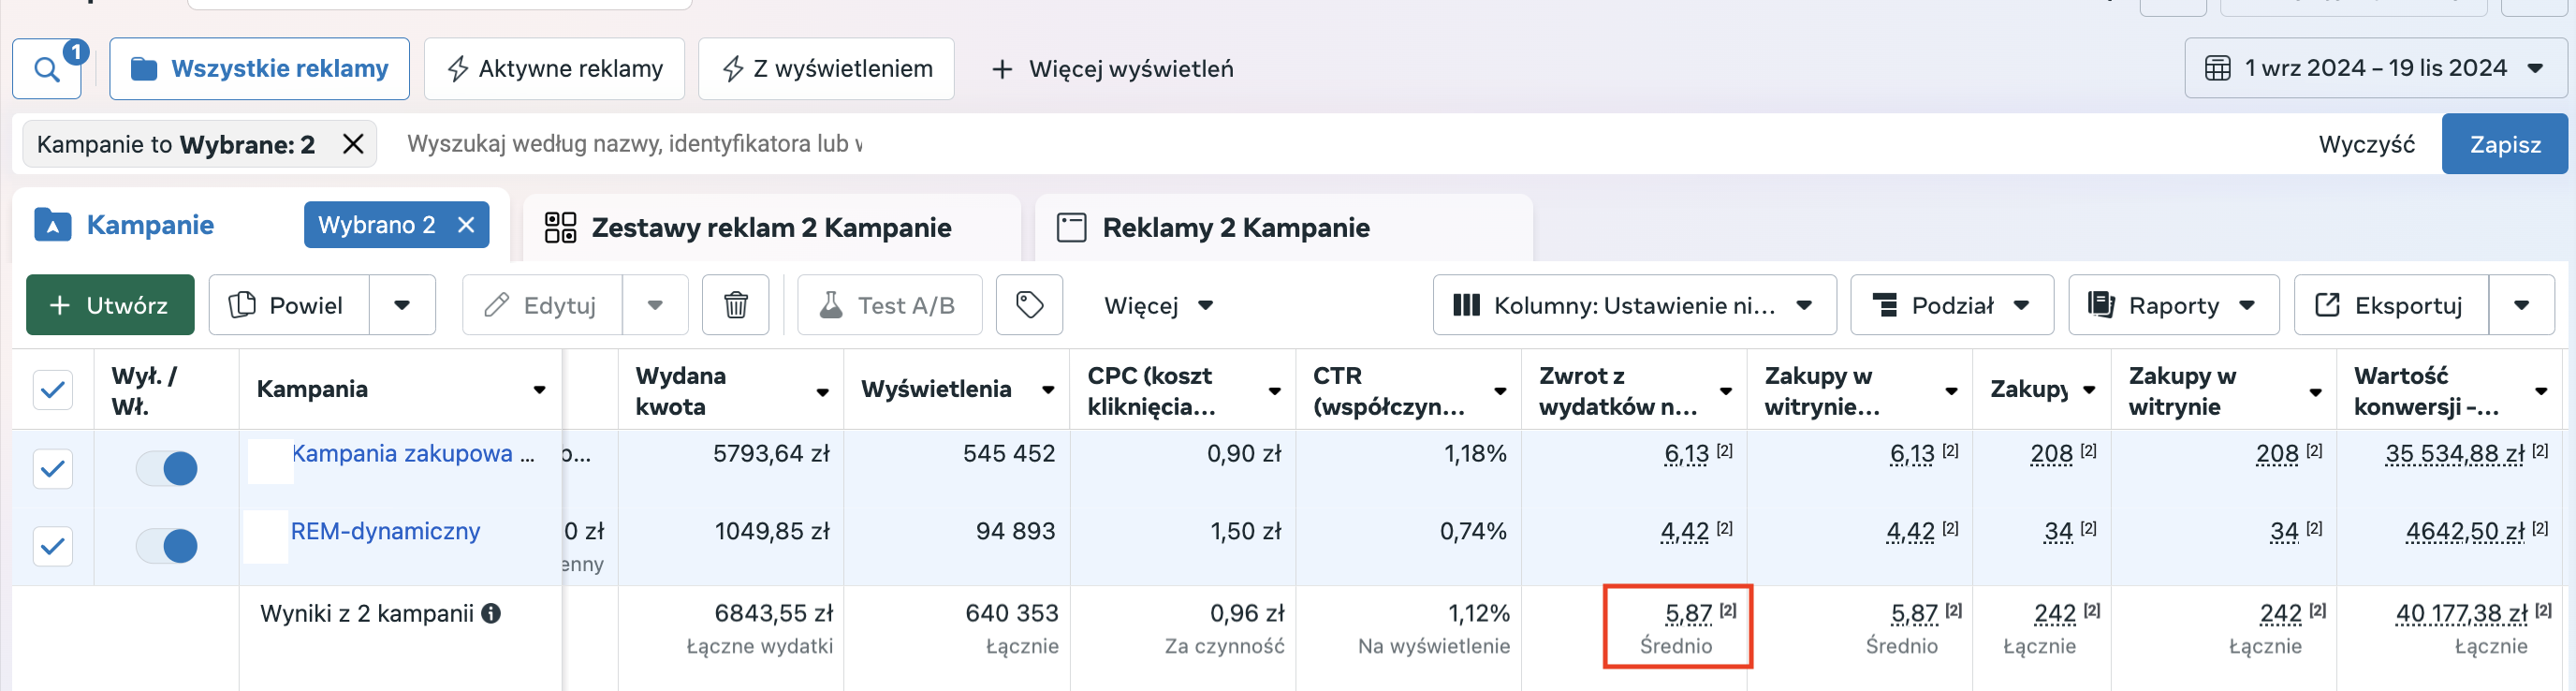The image size is (2576, 691).
Task: Open the date range 1 wrz 2024 – 19 lis 2024 picker
Action: tap(2374, 69)
